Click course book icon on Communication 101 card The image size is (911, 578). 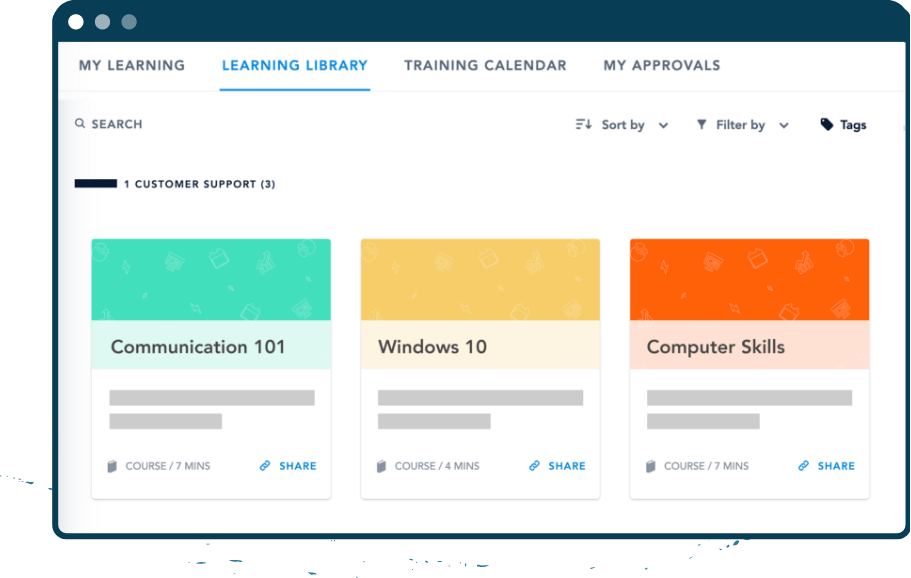(x=112, y=466)
